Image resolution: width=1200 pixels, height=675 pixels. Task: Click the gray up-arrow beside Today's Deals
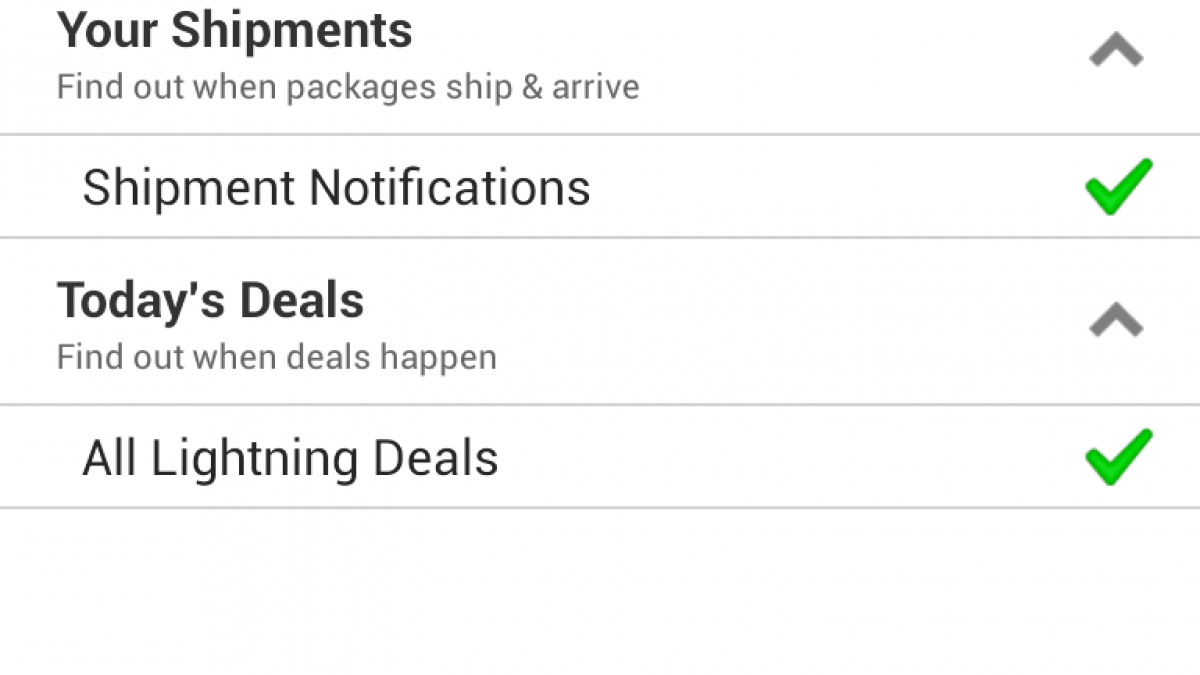tap(1116, 321)
